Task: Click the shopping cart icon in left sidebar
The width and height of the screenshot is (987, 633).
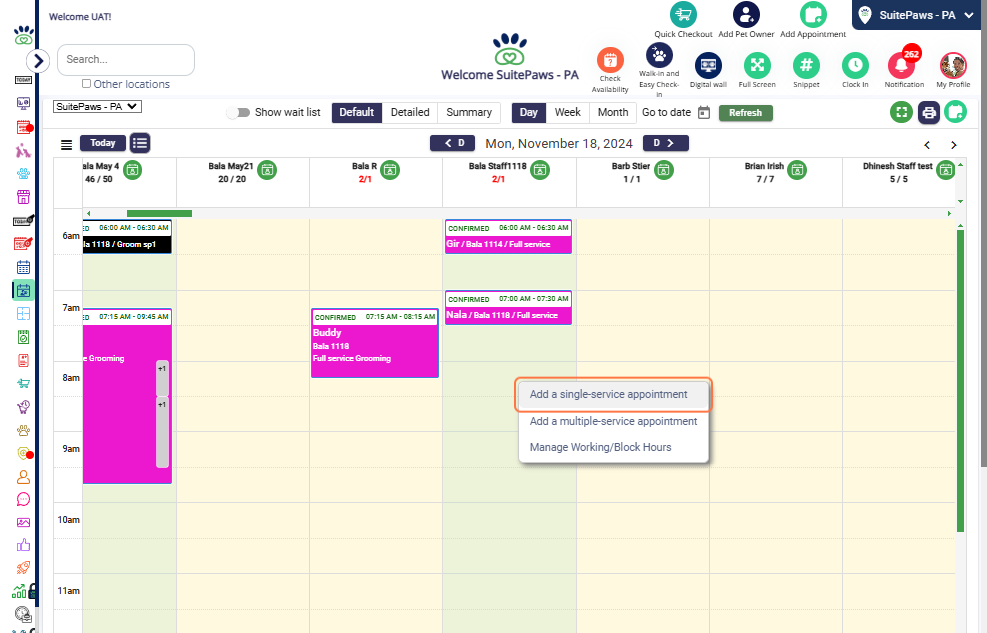Action: tap(23, 383)
